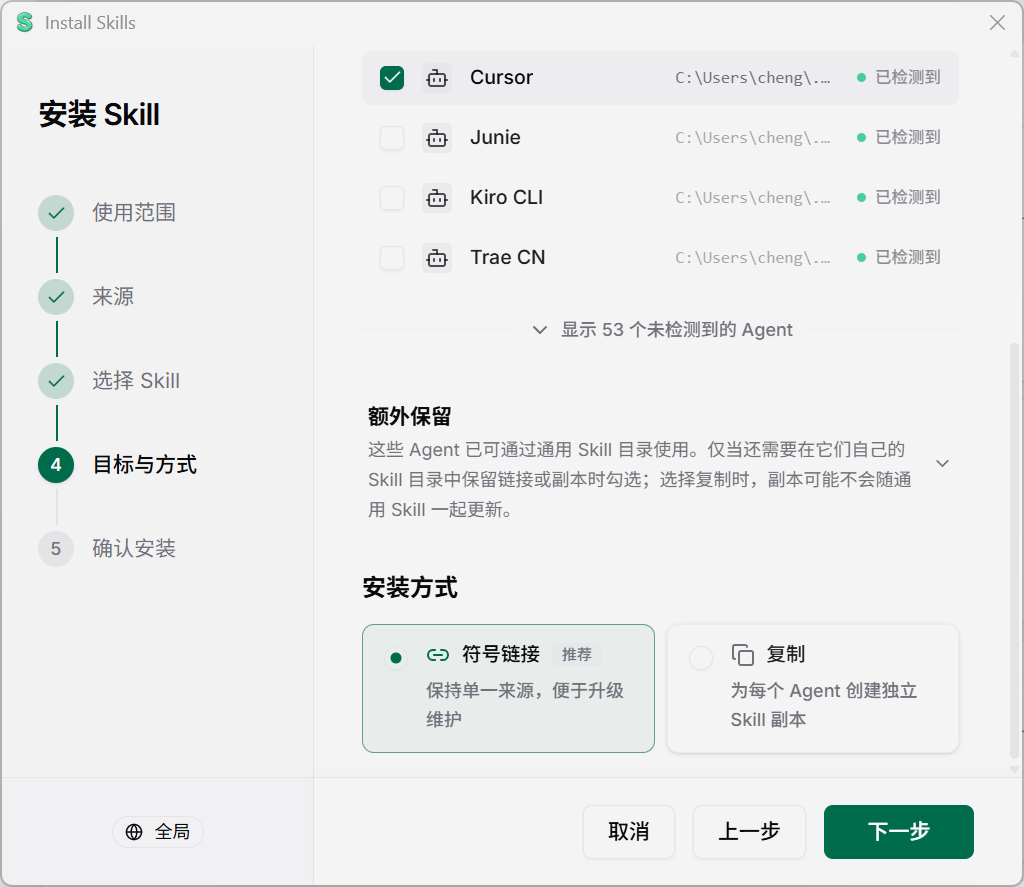Click 已检测到 status in Junie row
Image resolution: width=1024 pixels, height=887 pixels.
pos(908,138)
